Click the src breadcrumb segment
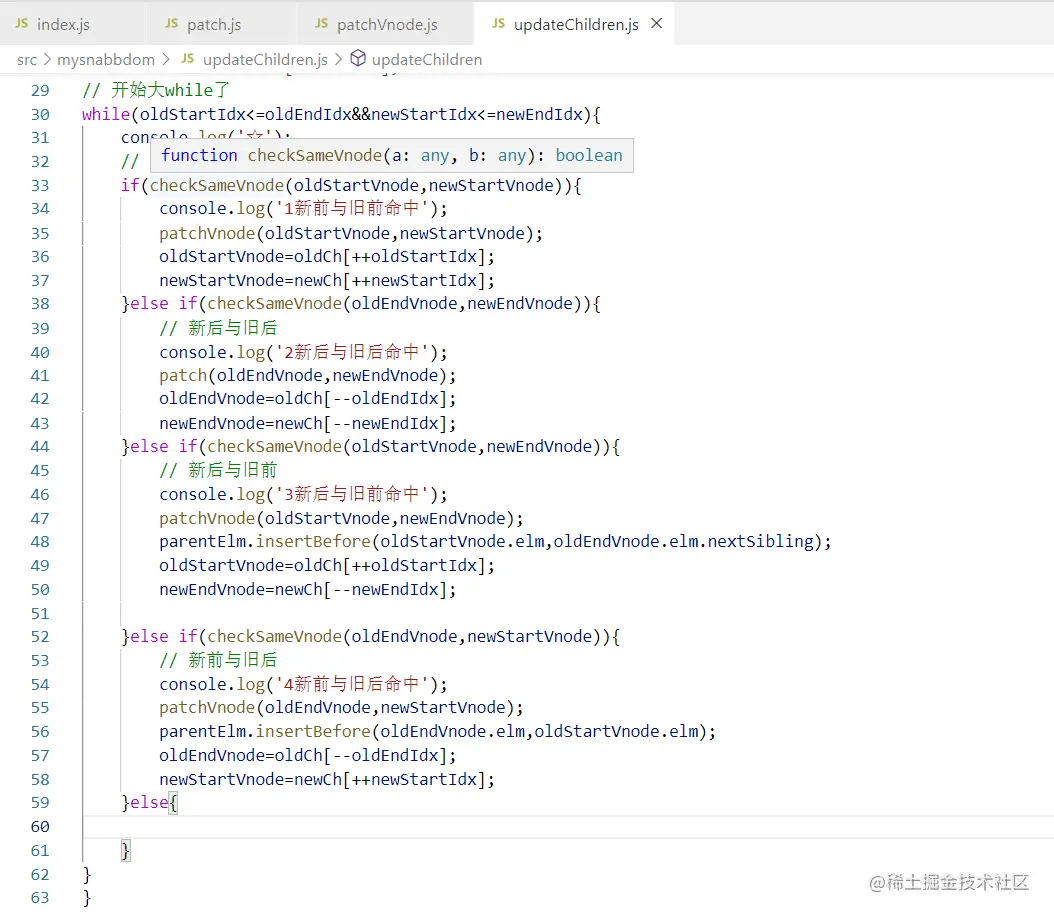The image size is (1054, 917). (x=27, y=60)
